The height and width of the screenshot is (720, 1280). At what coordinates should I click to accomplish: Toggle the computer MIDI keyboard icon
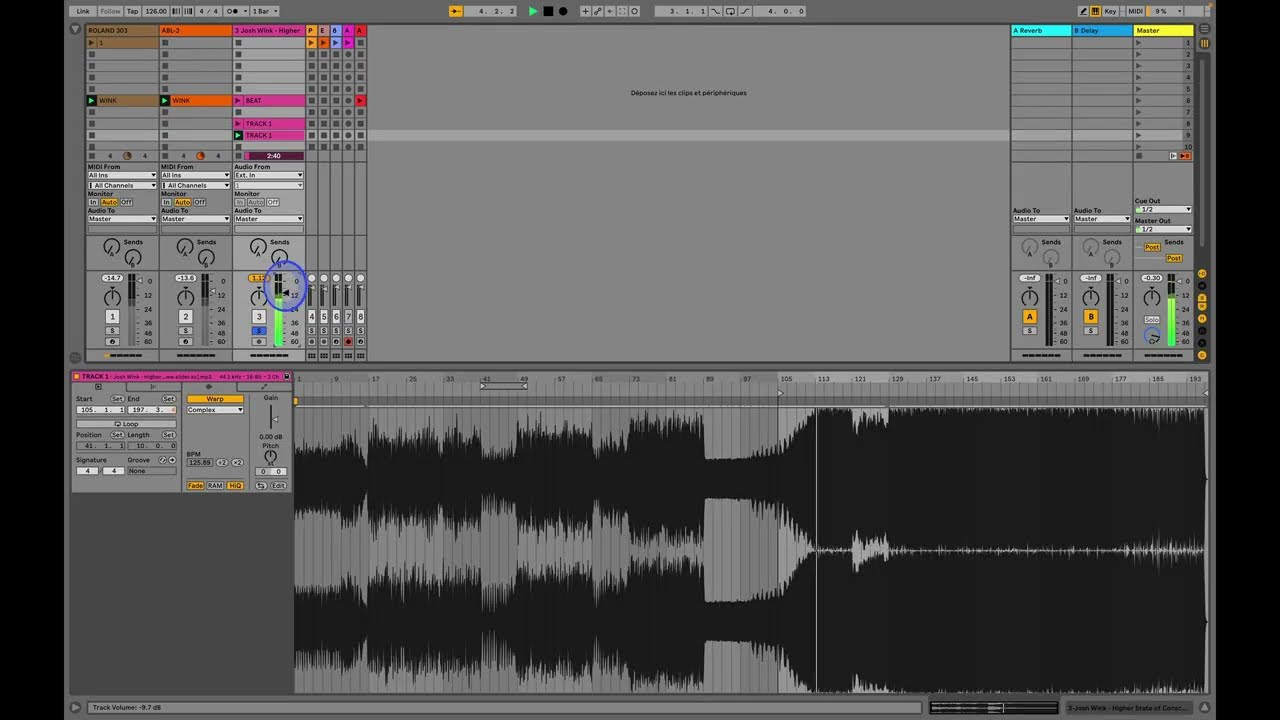(1096, 11)
